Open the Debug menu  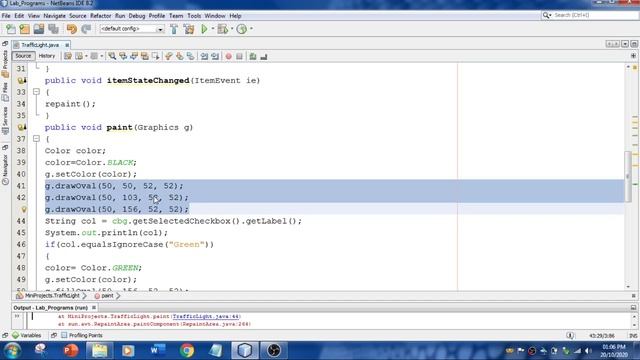[137, 16]
